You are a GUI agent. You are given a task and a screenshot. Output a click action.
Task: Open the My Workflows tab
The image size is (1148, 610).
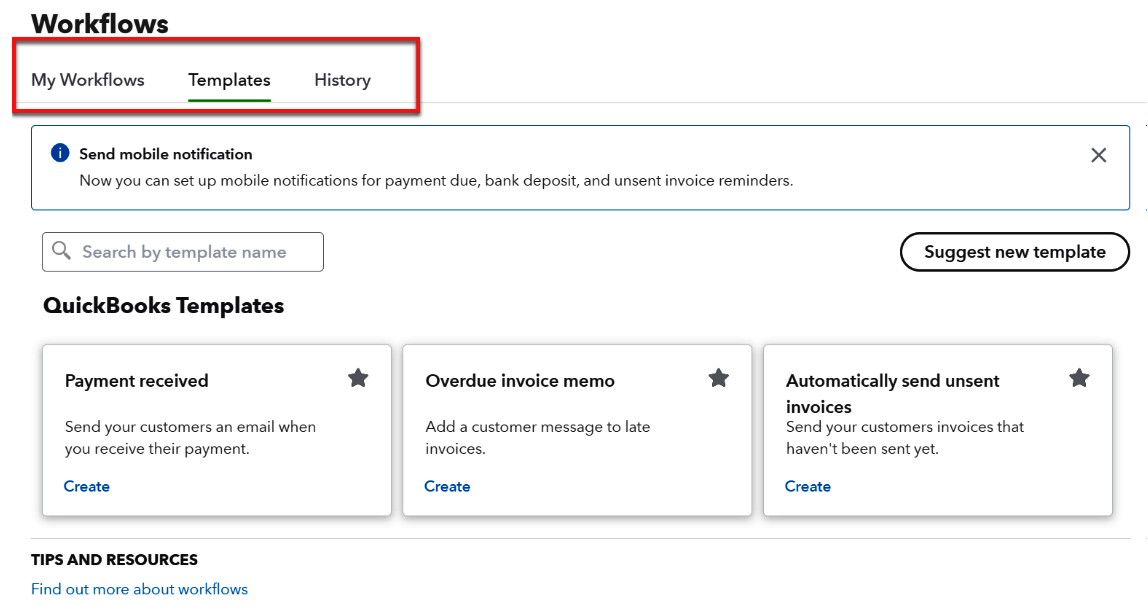point(88,80)
